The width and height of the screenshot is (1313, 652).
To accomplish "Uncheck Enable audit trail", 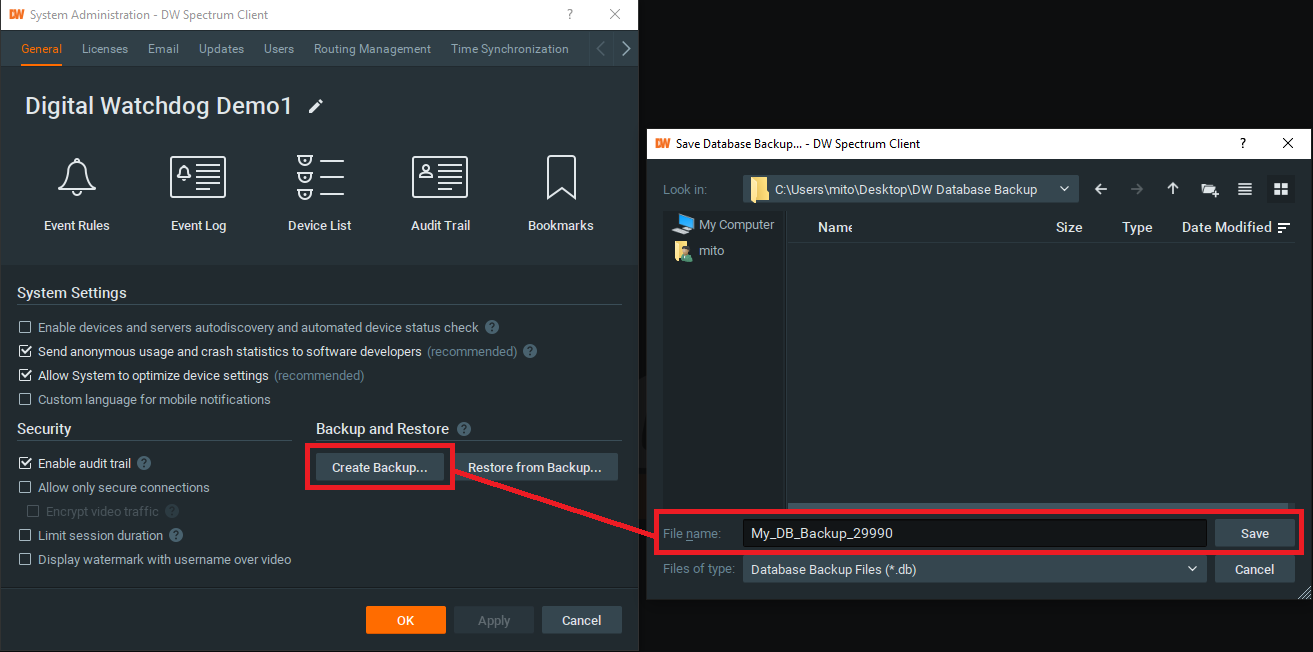I will click(x=25, y=463).
